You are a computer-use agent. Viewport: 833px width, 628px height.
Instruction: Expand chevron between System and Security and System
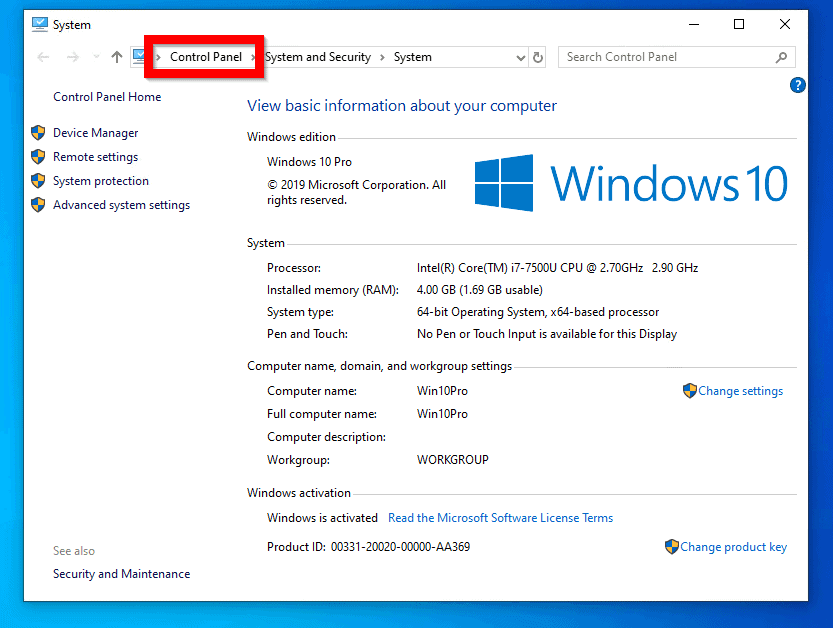382,57
